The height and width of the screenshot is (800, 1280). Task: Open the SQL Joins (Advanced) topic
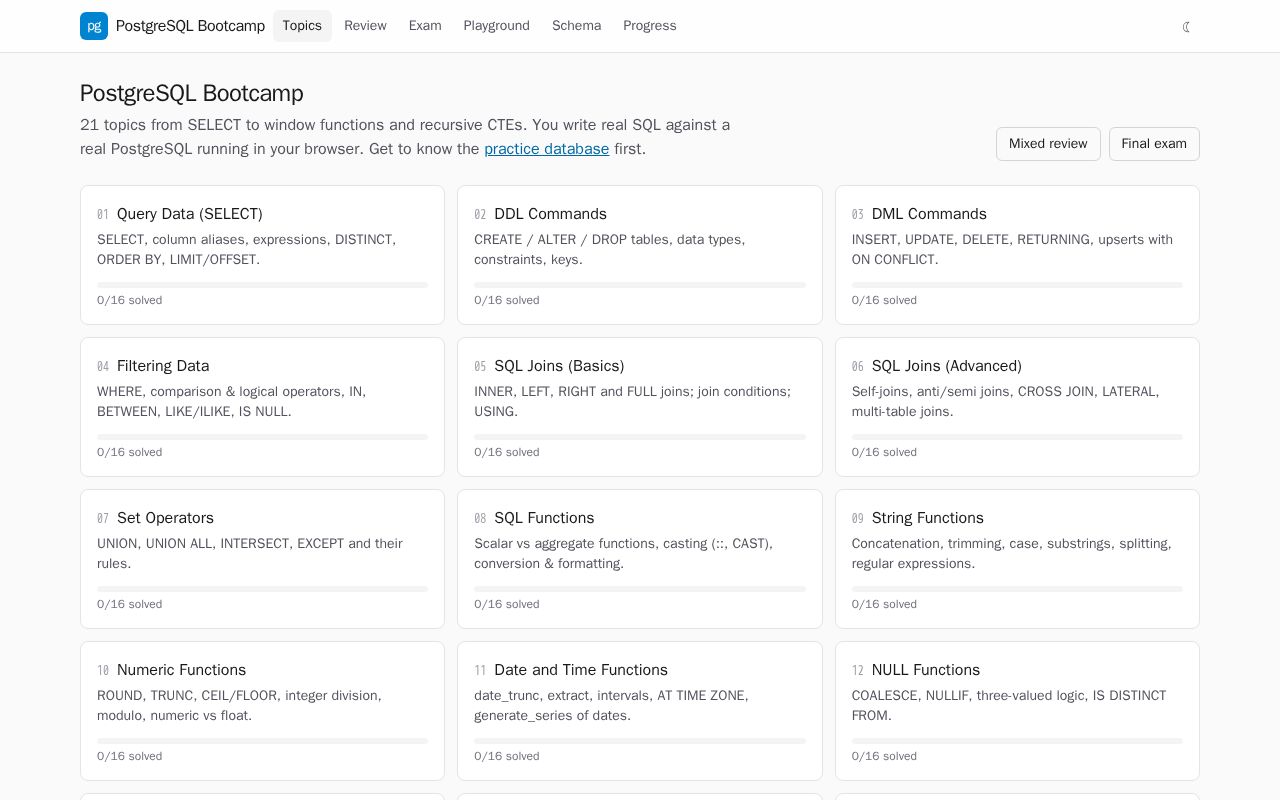1017,407
